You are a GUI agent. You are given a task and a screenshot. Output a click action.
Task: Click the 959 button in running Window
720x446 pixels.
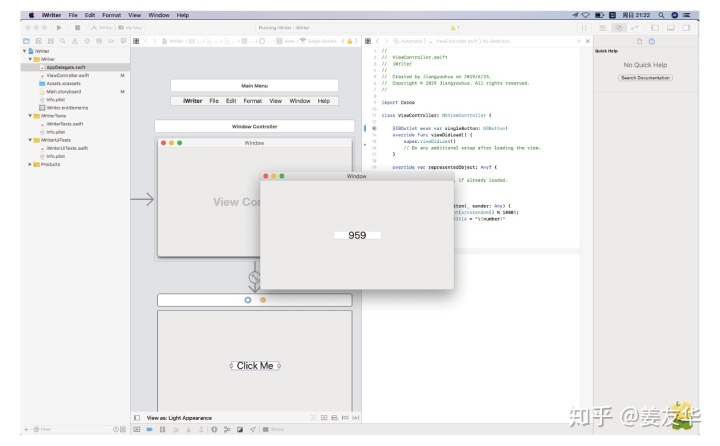(x=357, y=236)
